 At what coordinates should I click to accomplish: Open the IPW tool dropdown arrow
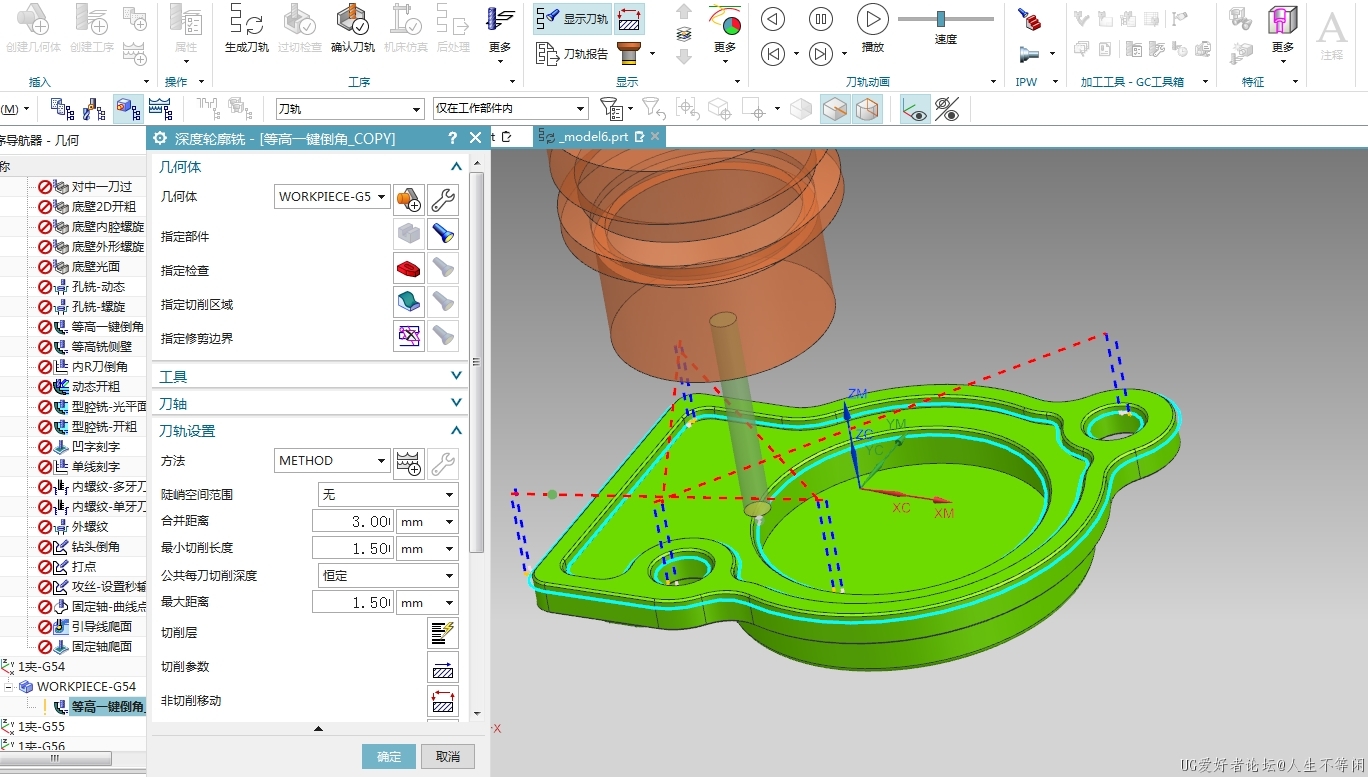click(x=1052, y=54)
